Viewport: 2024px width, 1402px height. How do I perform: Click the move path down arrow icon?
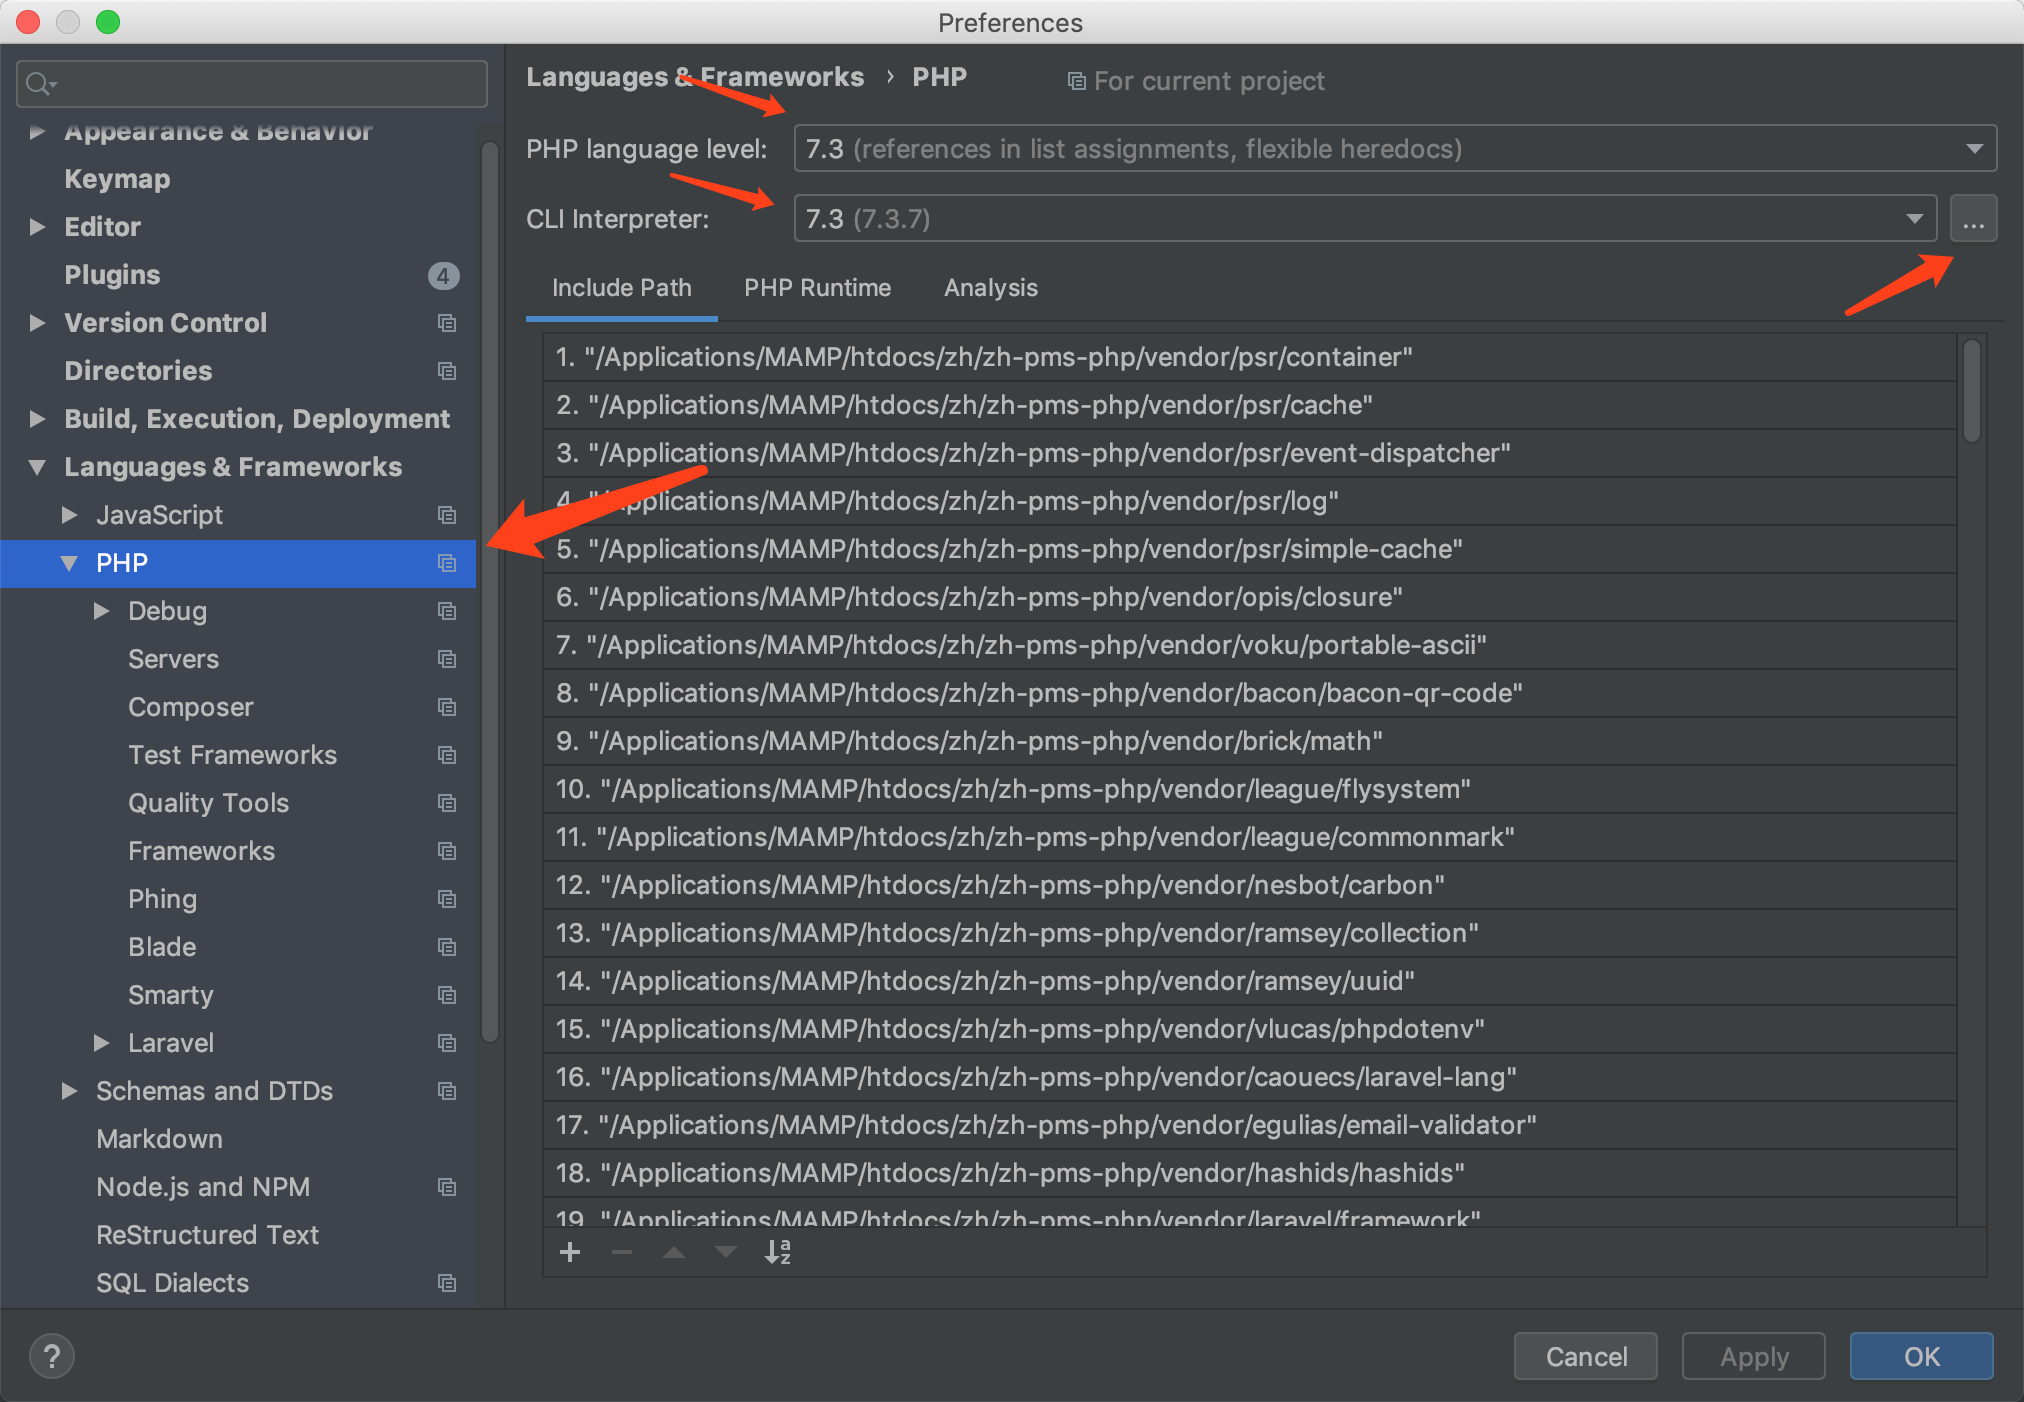pos(726,1252)
